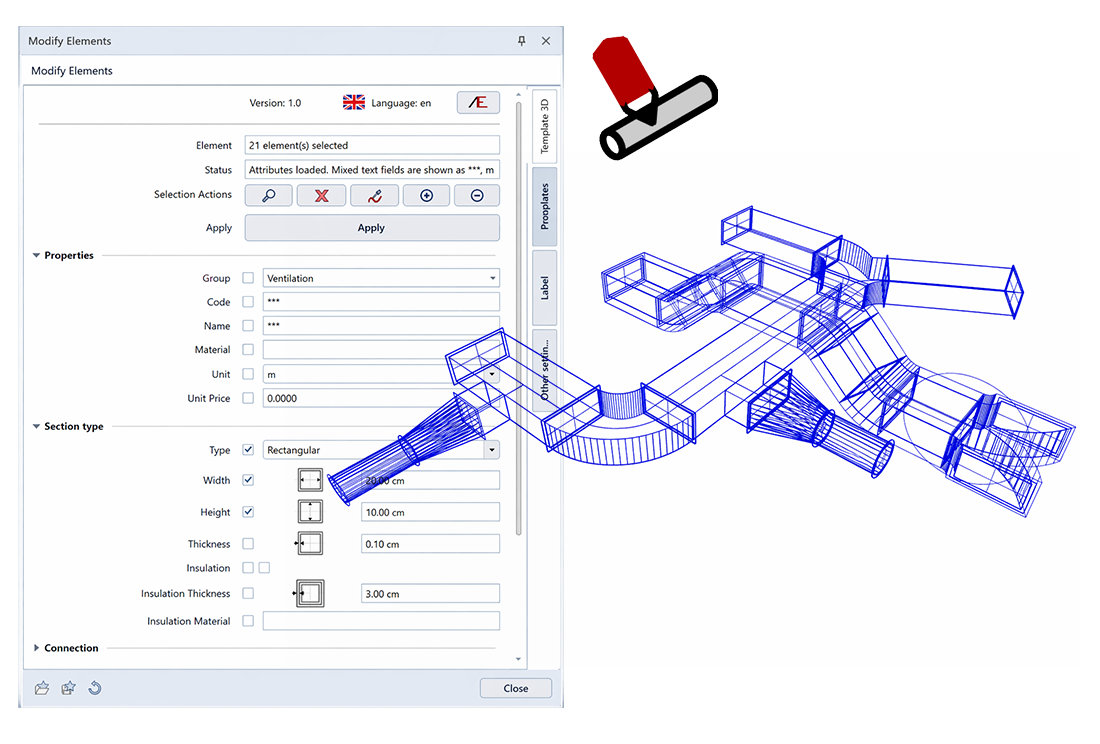
Task: Click the AE logo button
Action: (478, 102)
